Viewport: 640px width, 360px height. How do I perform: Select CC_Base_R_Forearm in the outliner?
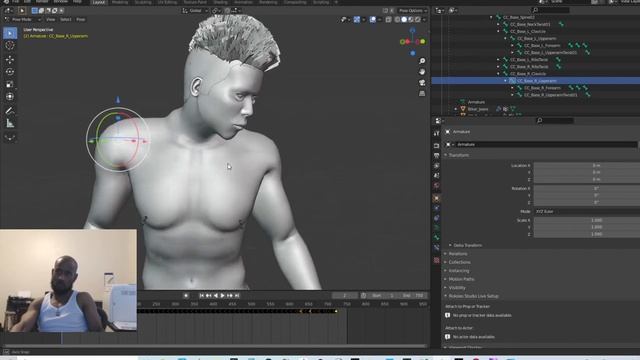[542, 88]
